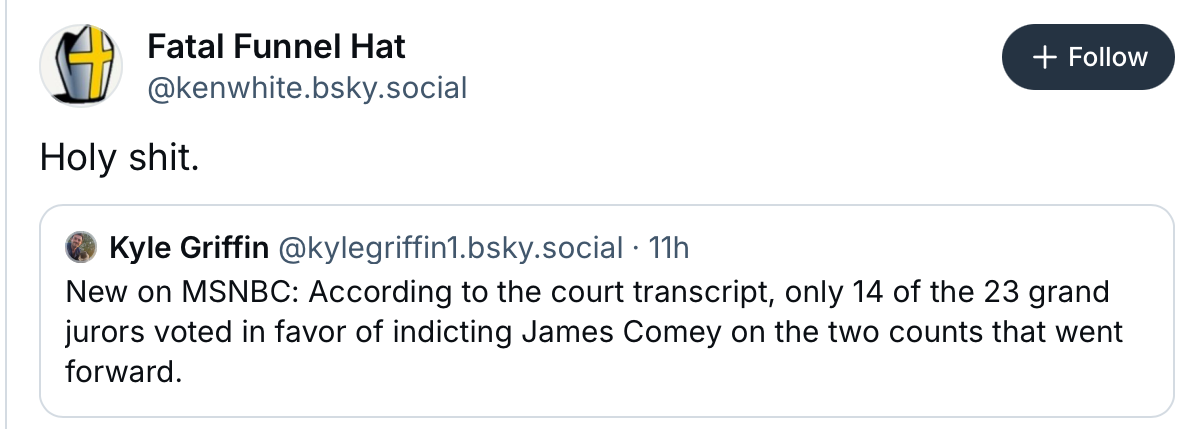Click Kyle Griffin's small avatar
Viewport: 1198px width, 429px height.
coord(80,246)
